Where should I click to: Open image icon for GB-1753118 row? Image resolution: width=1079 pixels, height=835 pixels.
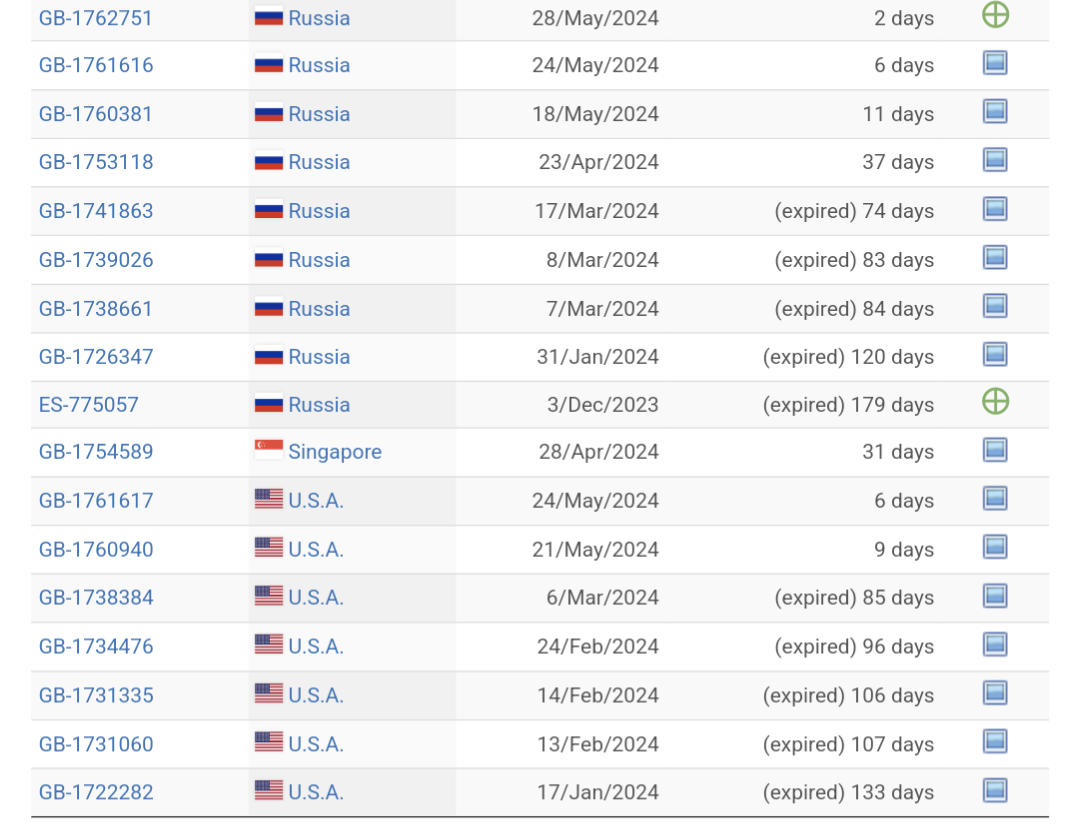tap(995, 160)
